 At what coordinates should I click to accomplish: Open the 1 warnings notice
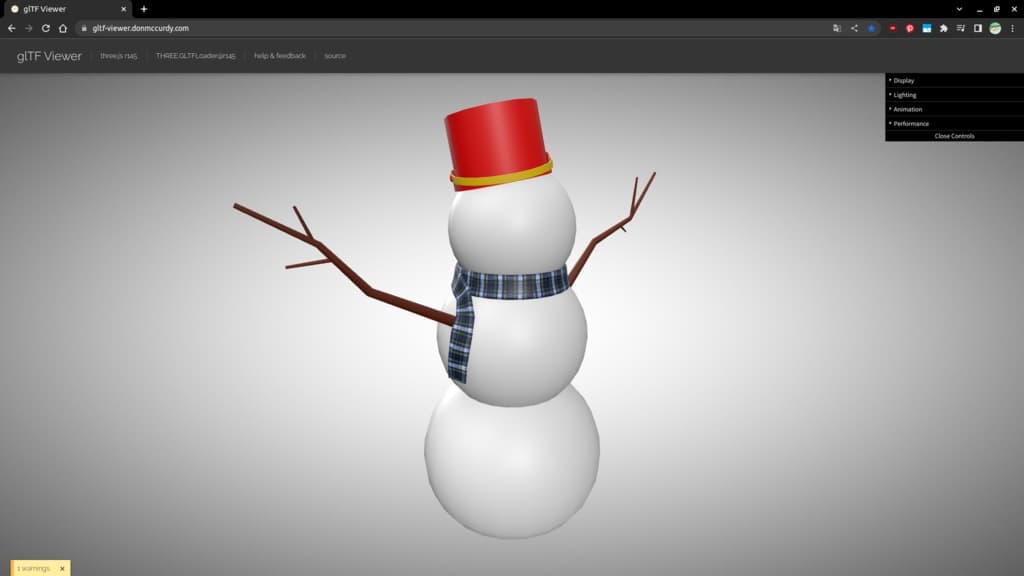coord(33,568)
